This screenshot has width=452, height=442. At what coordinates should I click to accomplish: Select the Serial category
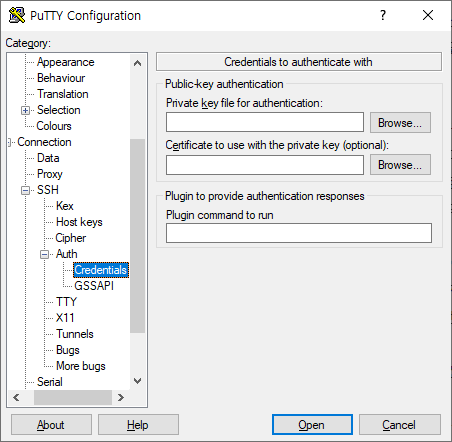point(50,382)
